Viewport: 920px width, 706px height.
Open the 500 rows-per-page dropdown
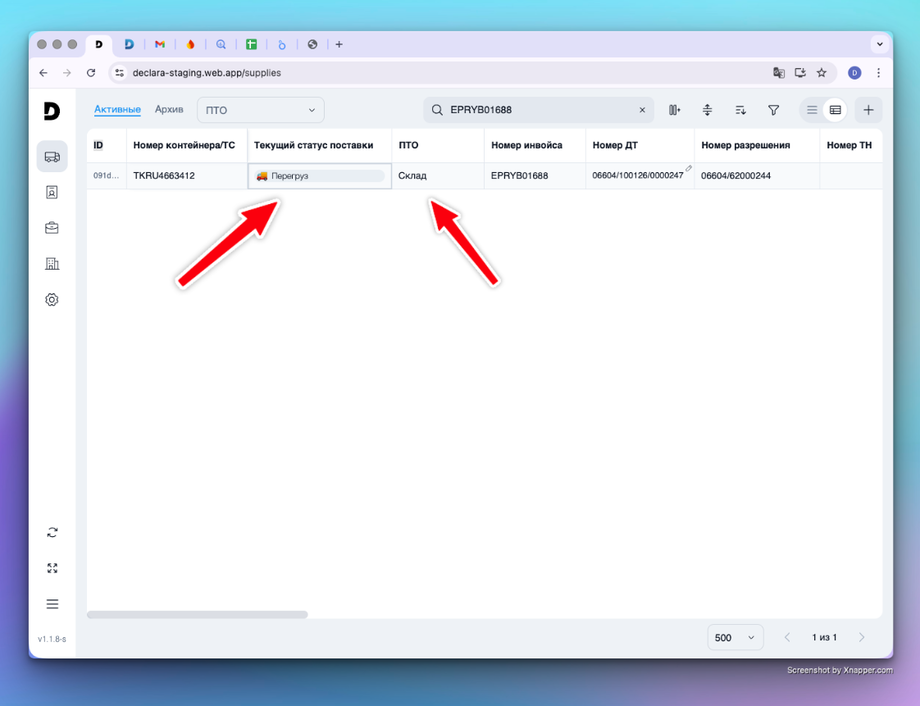pos(735,637)
